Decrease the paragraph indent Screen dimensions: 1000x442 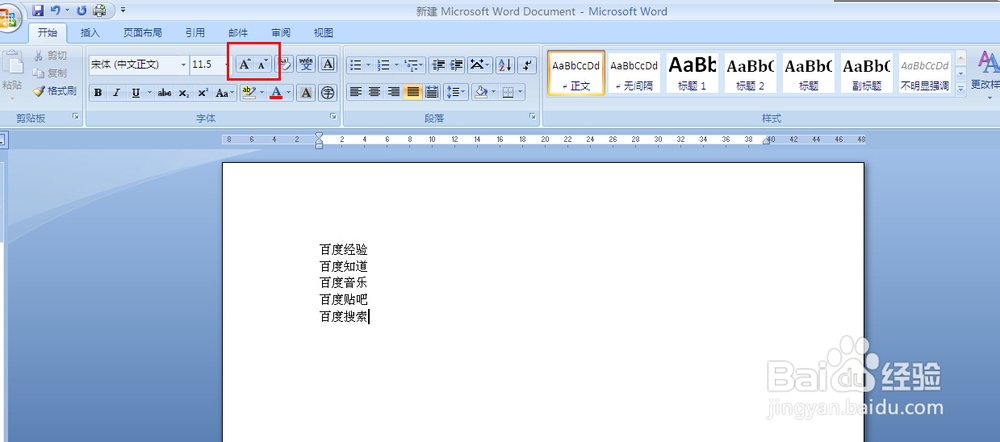point(438,64)
